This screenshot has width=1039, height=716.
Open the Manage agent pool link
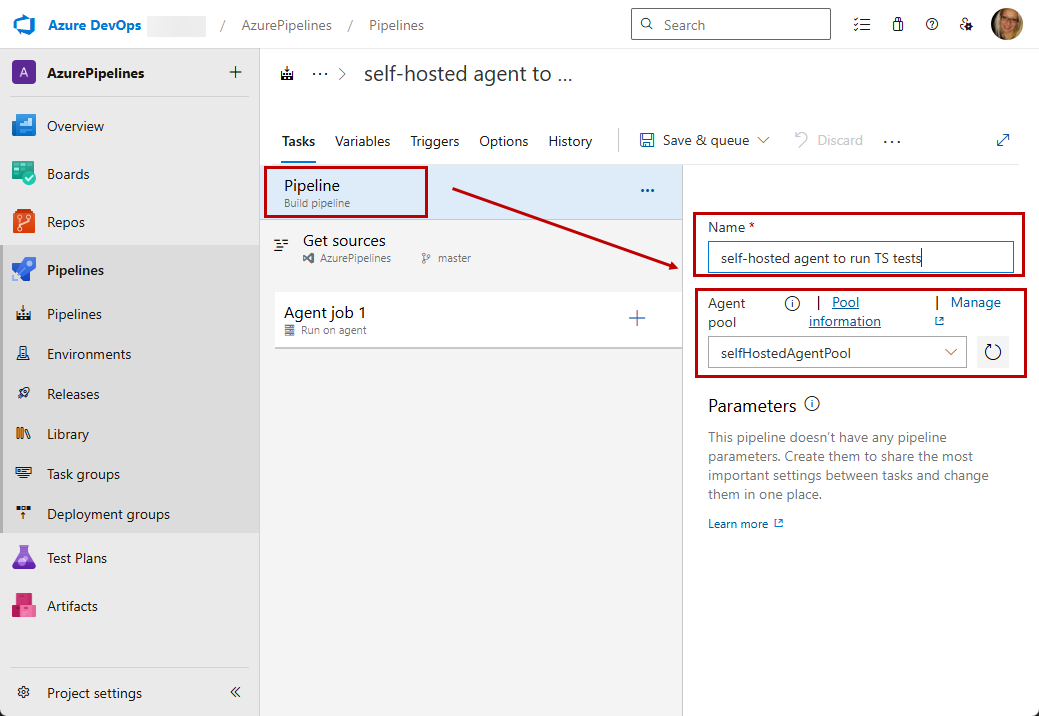point(975,303)
